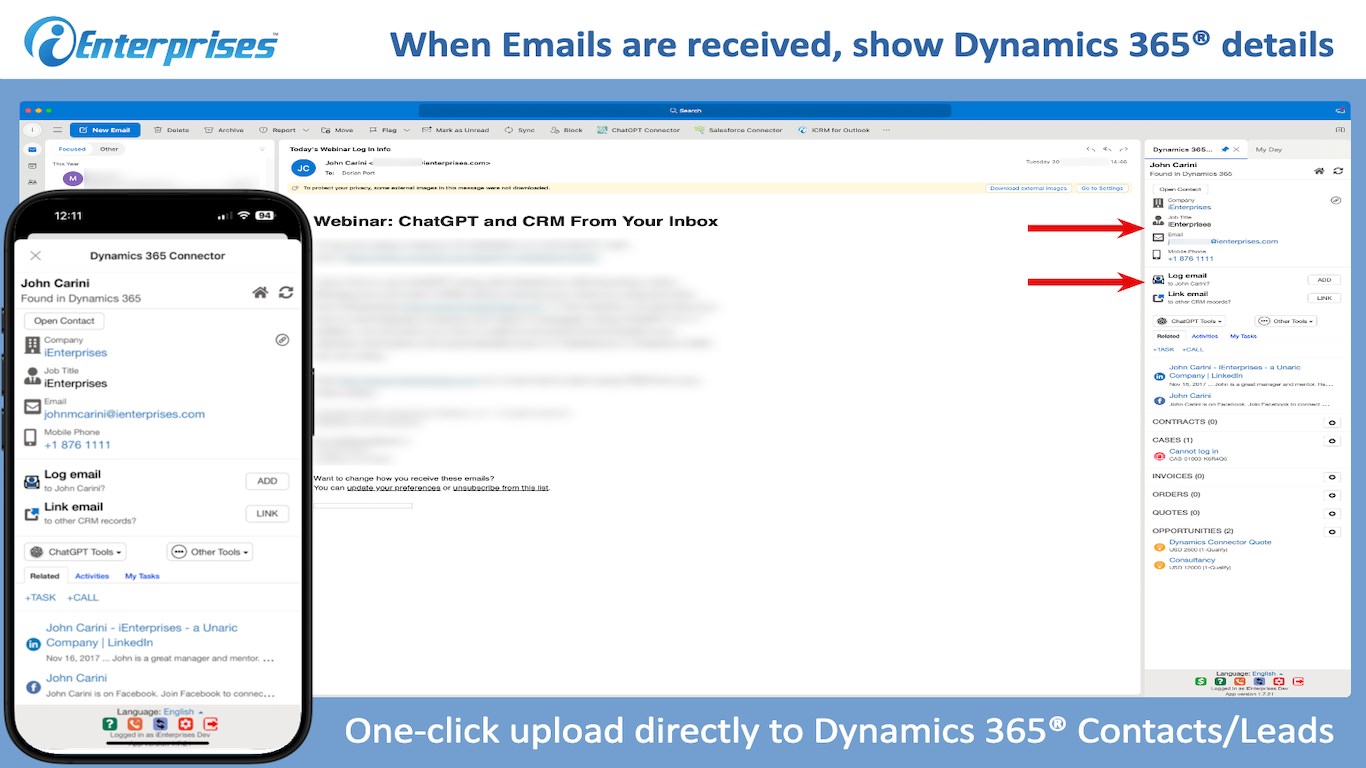Screen dimensions: 1366x768
Task: Click blue sync arrows icon on phone footer
Action: 160,724
